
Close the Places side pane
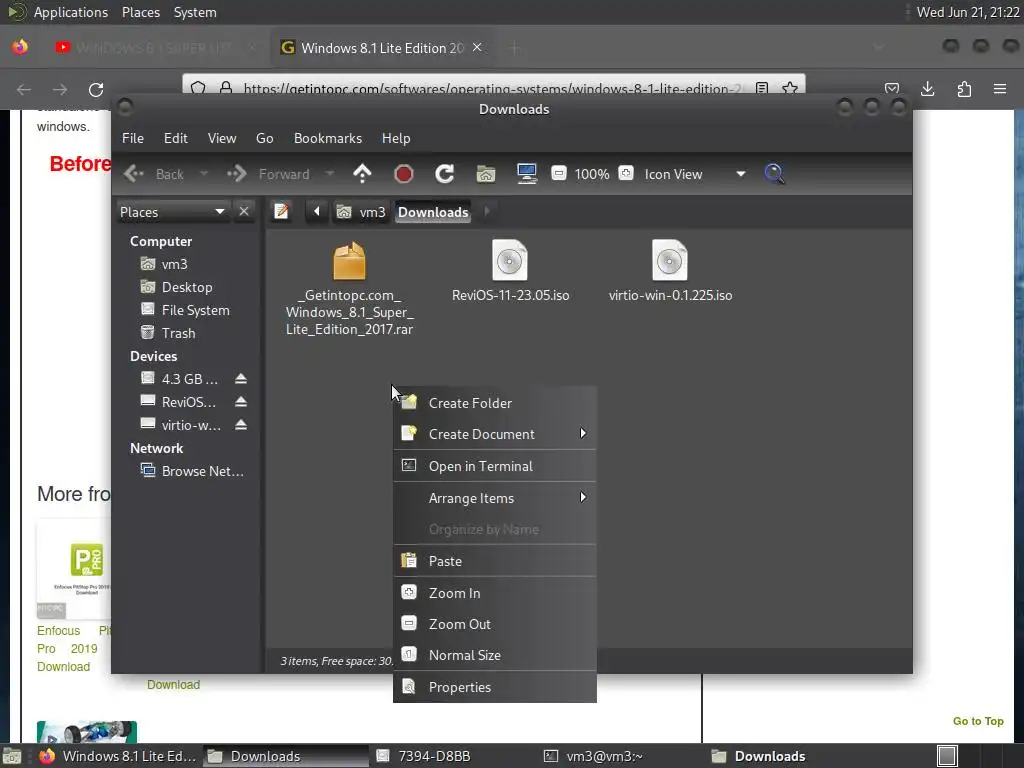coord(244,212)
